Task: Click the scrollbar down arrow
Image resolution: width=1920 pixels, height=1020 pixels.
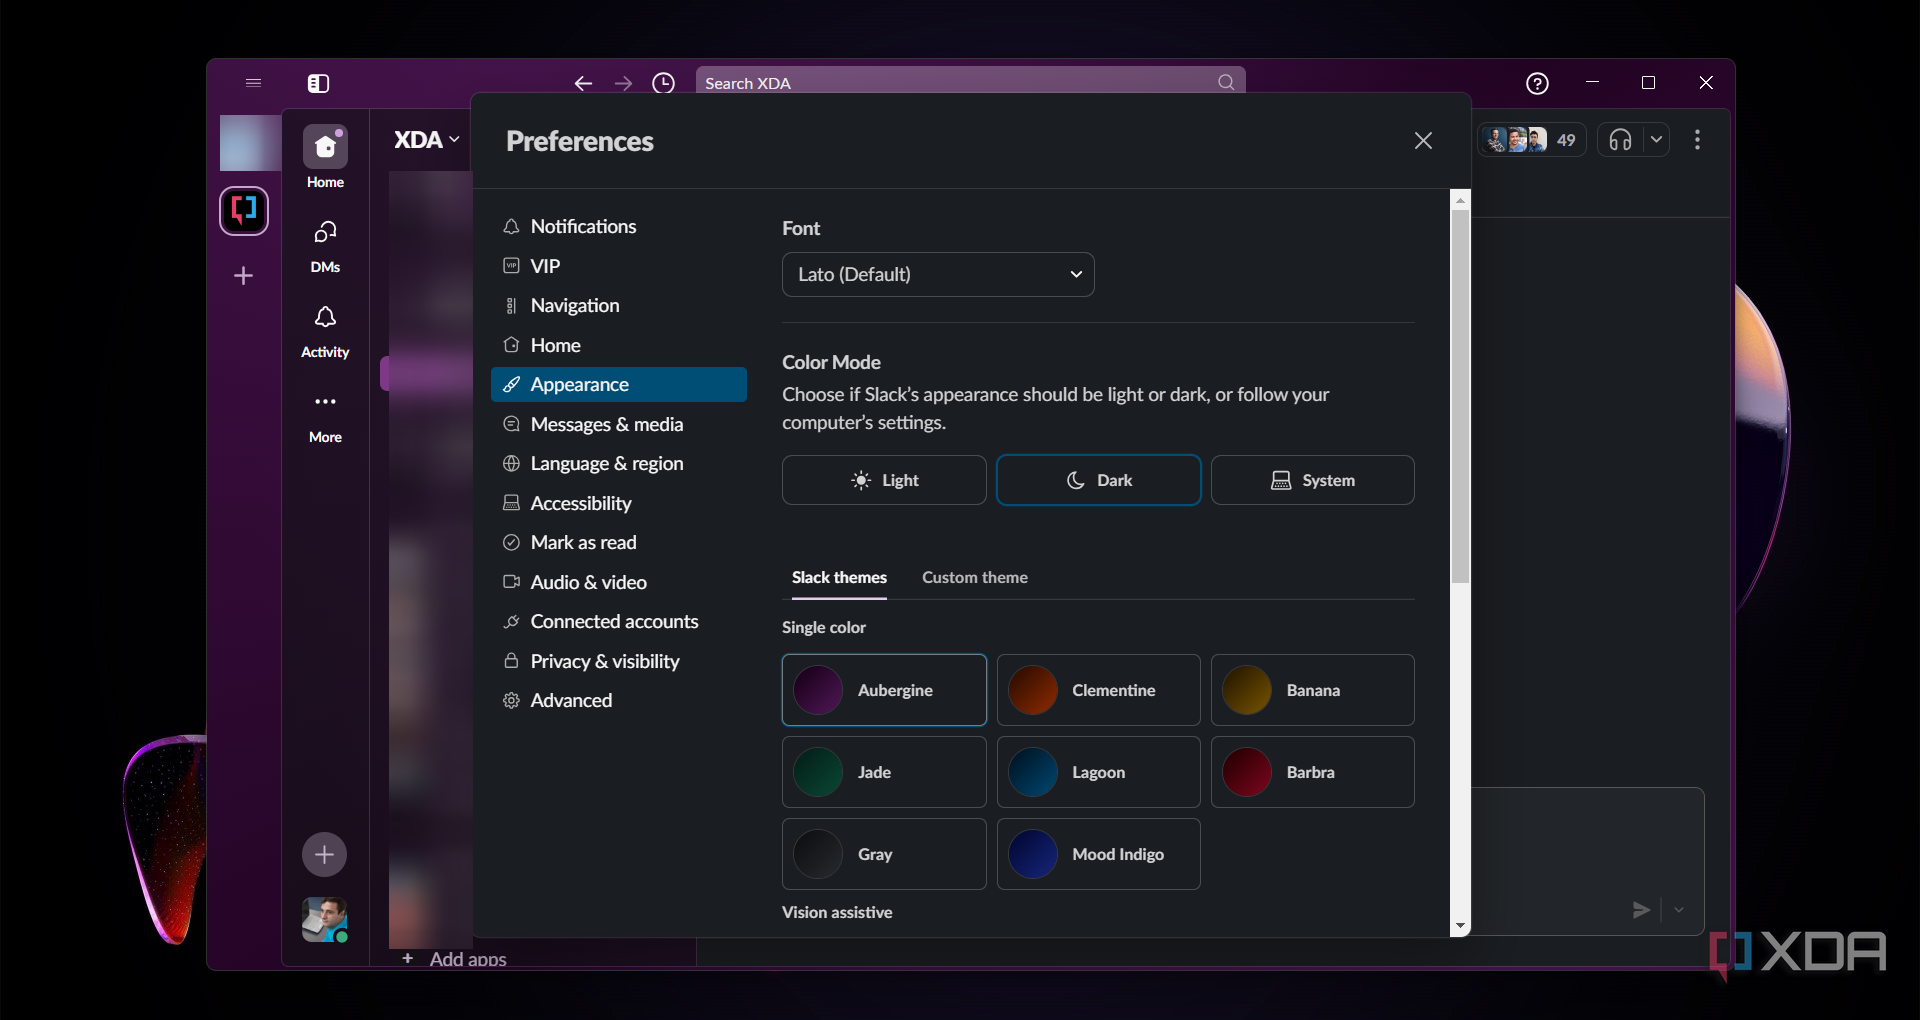Action: pos(1460,927)
